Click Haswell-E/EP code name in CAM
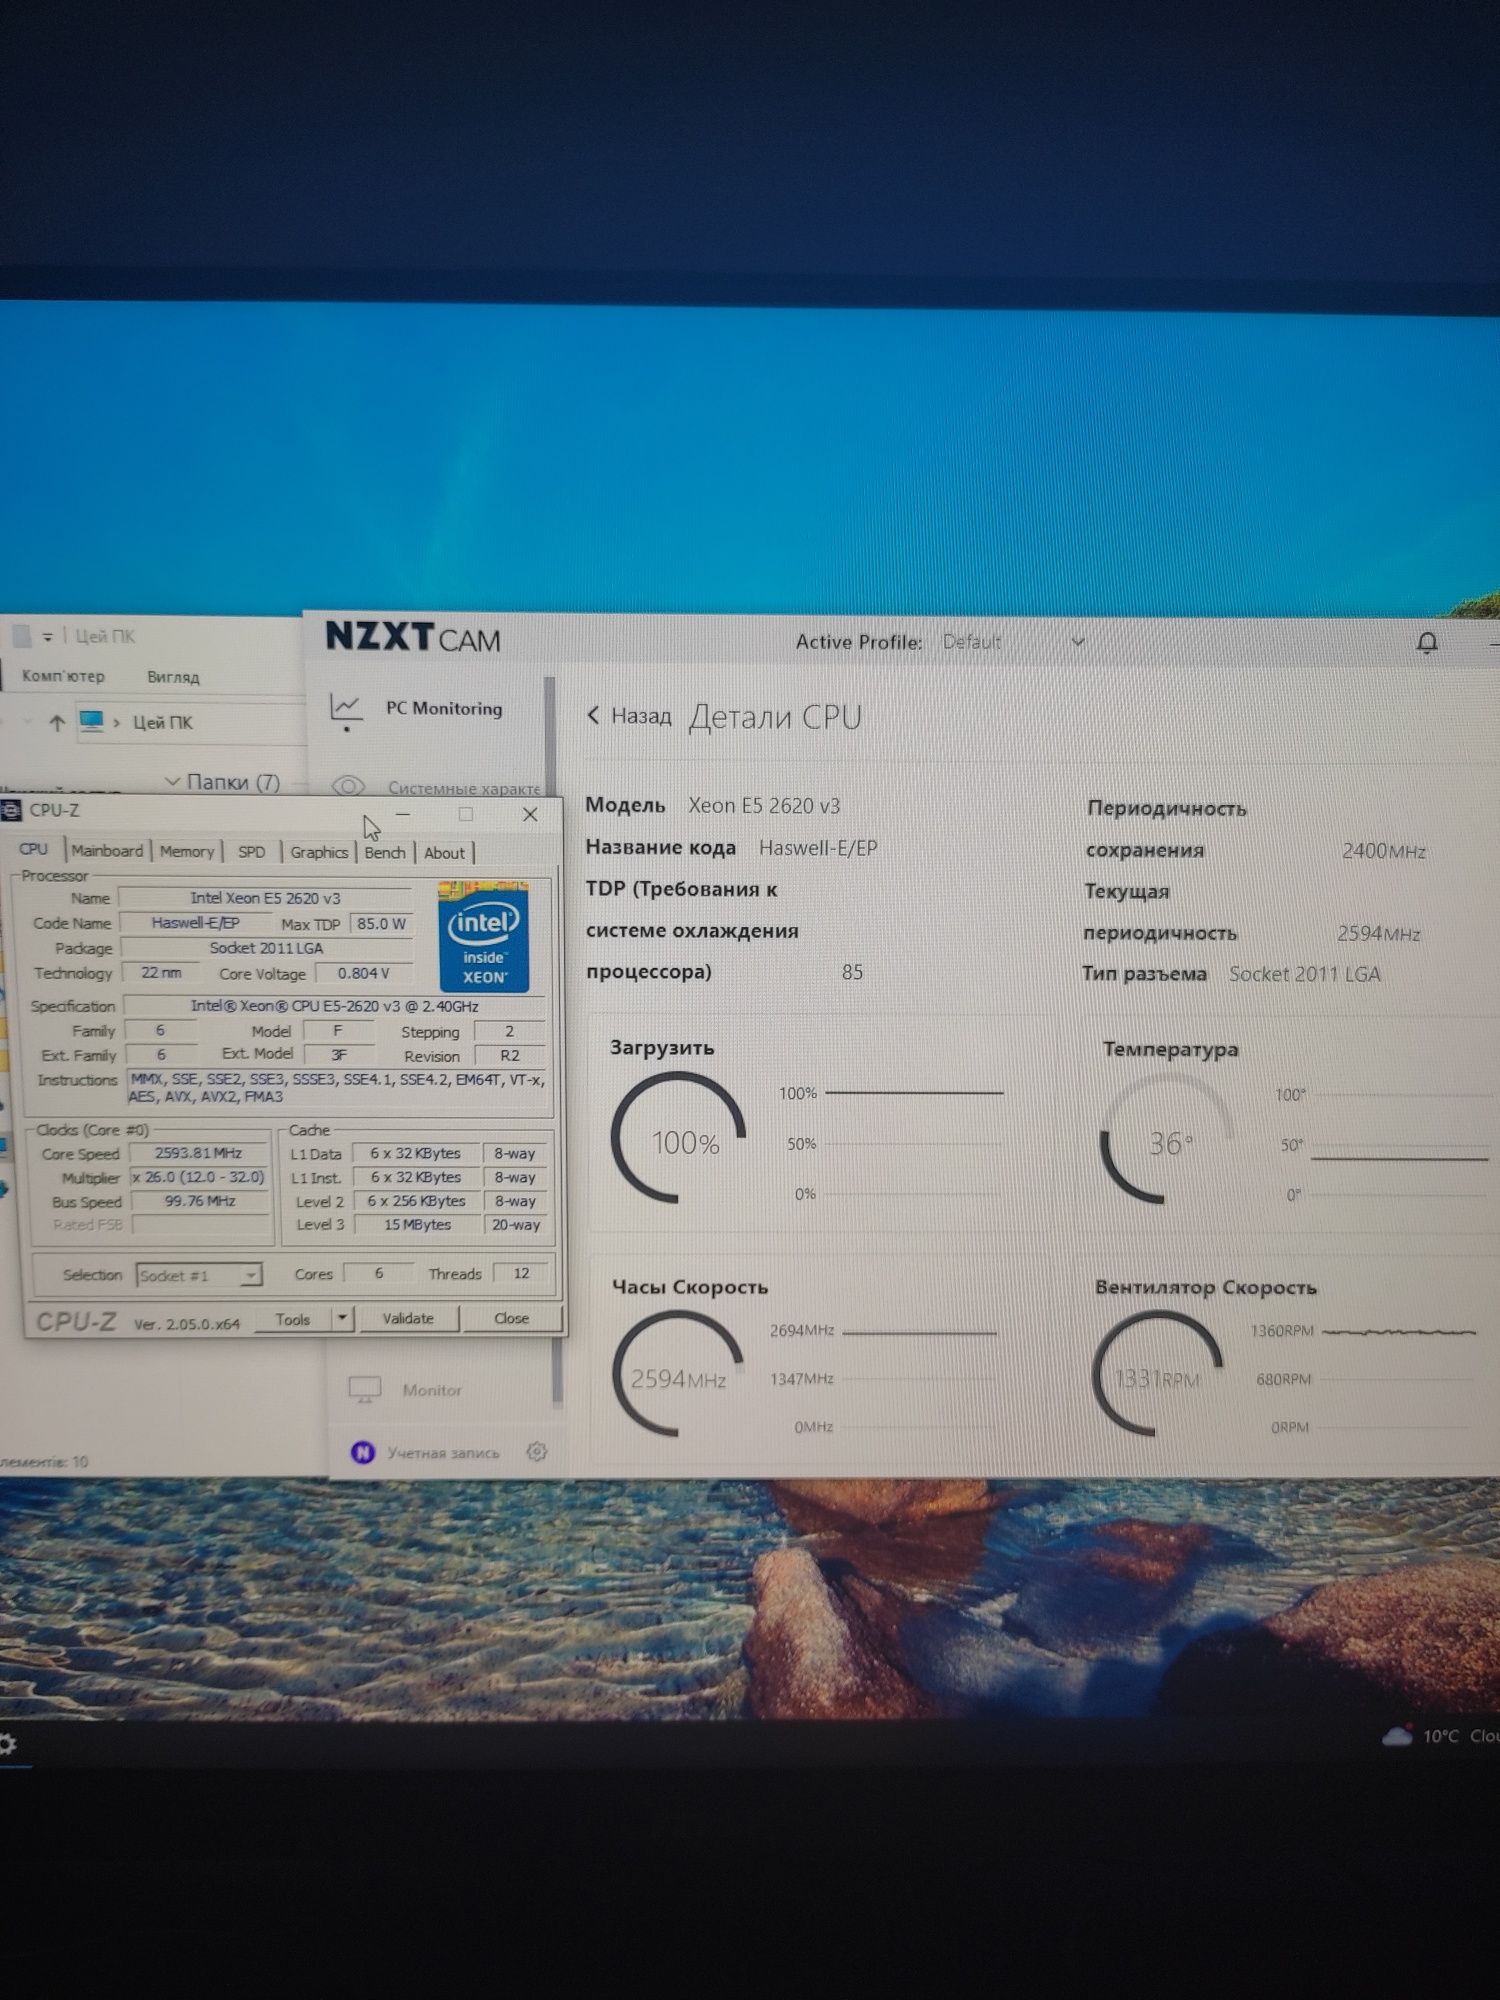 818,848
